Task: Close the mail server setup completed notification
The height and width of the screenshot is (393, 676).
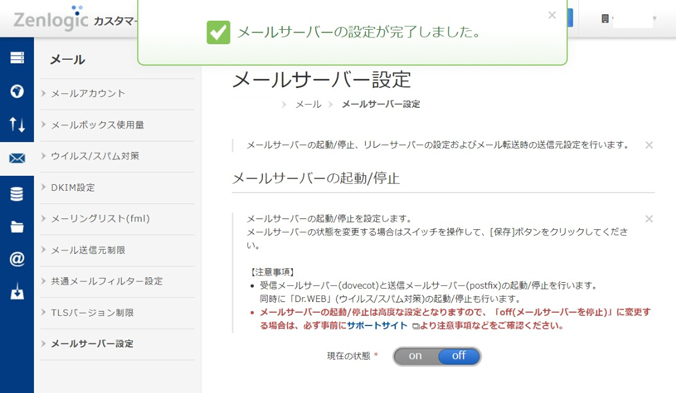Action: click(x=552, y=15)
